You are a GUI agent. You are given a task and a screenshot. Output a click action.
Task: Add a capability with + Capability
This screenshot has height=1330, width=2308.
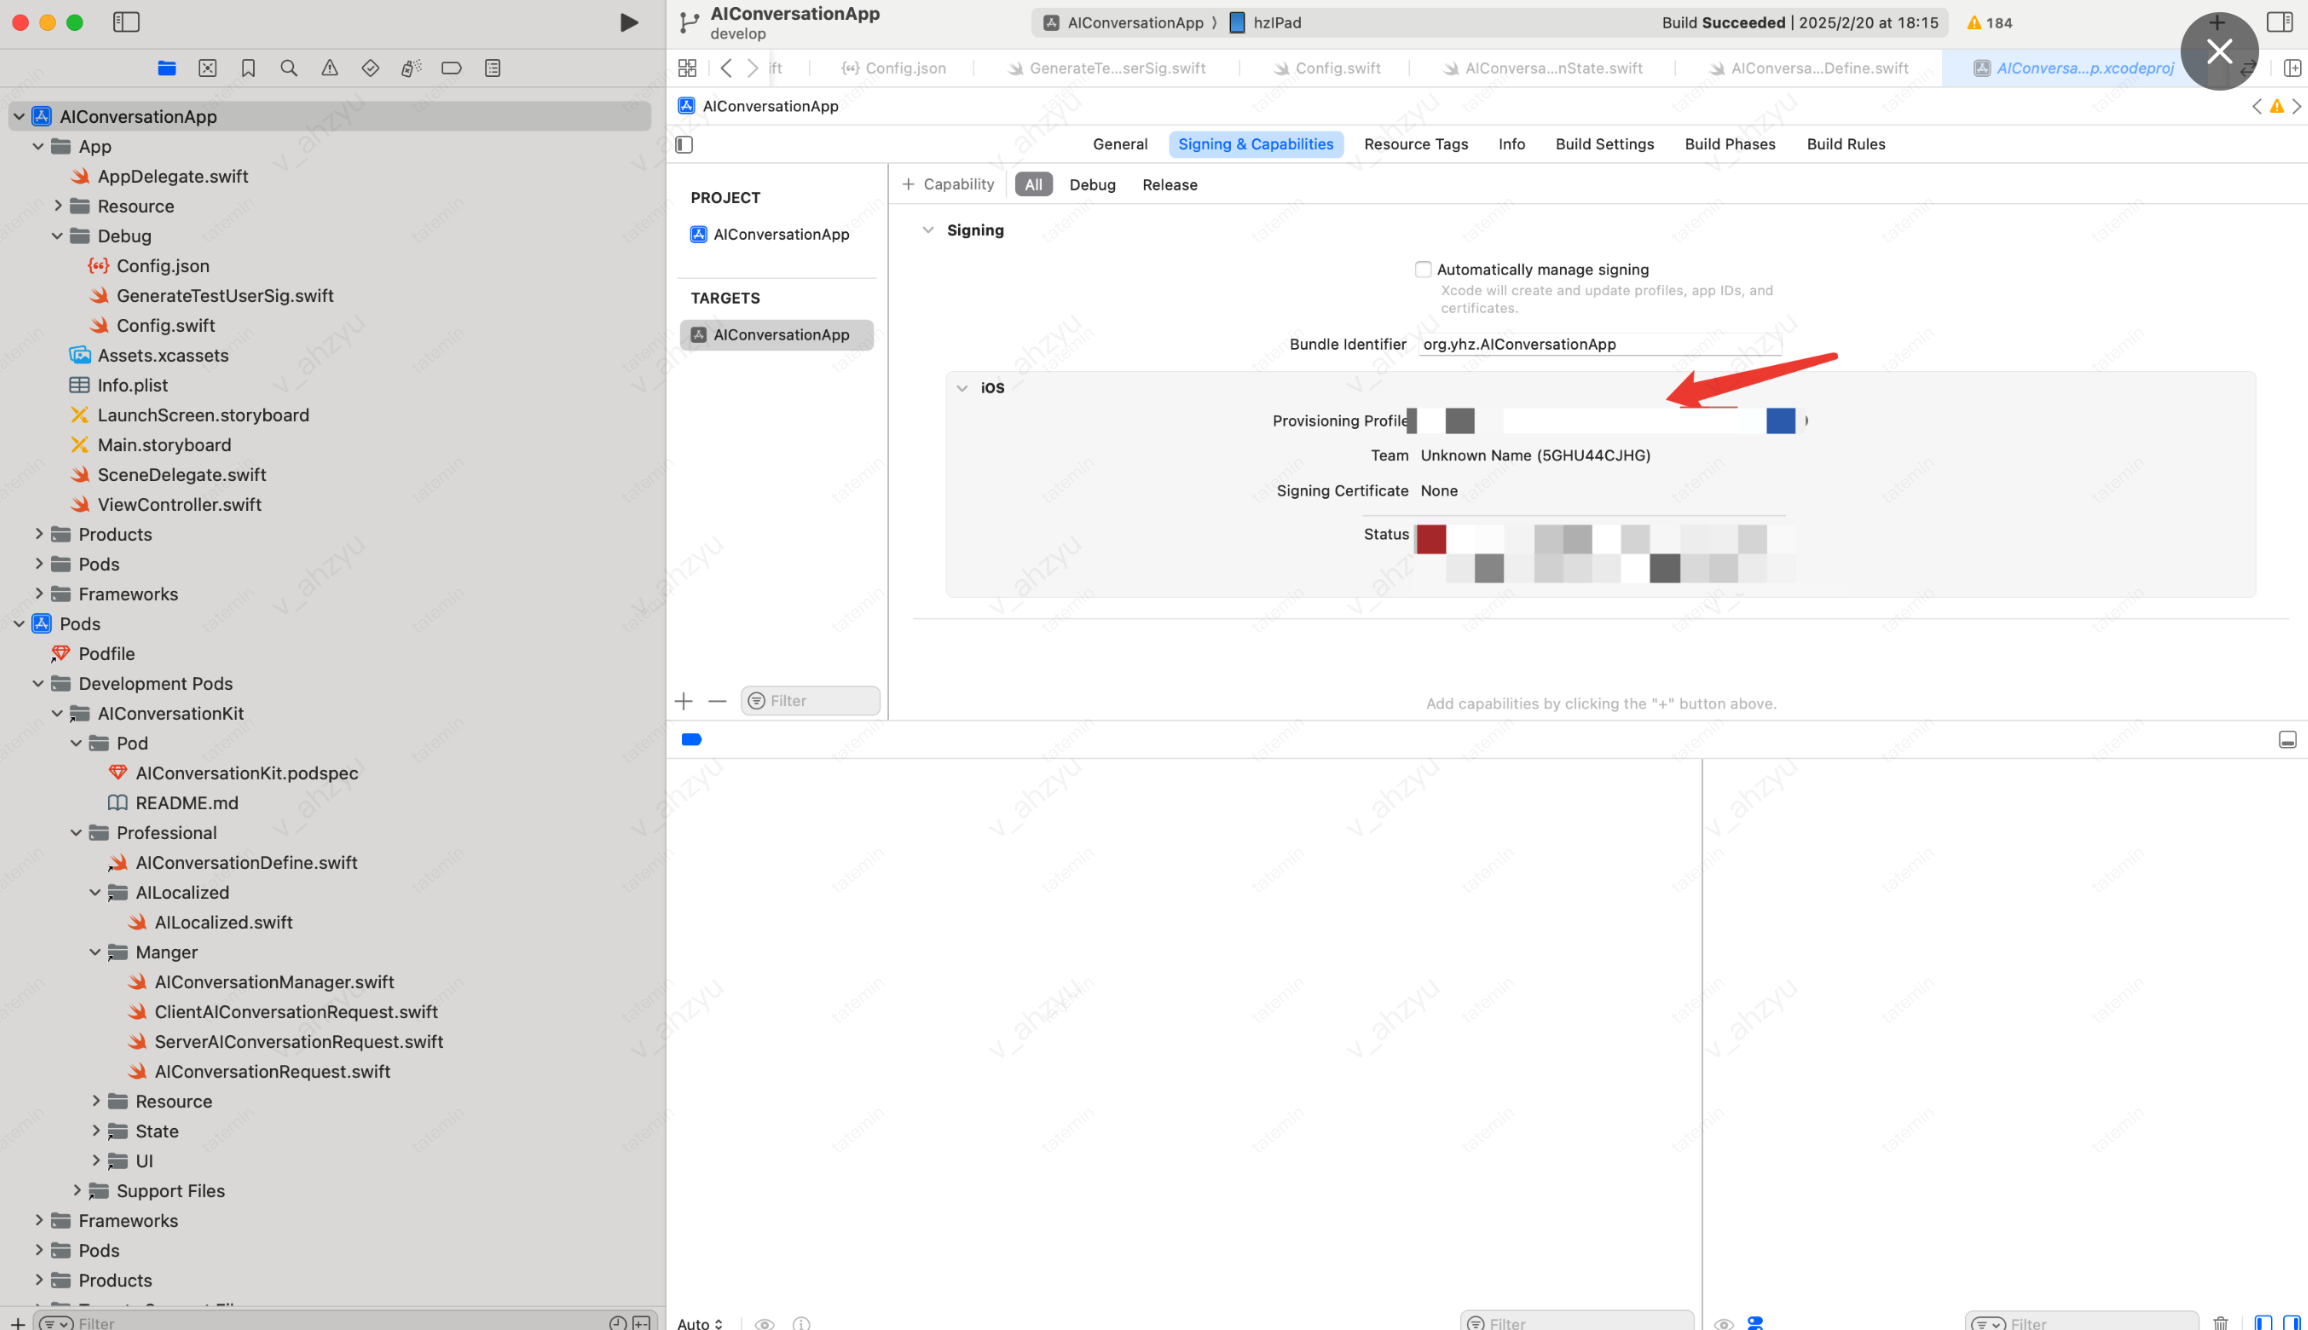point(948,185)
